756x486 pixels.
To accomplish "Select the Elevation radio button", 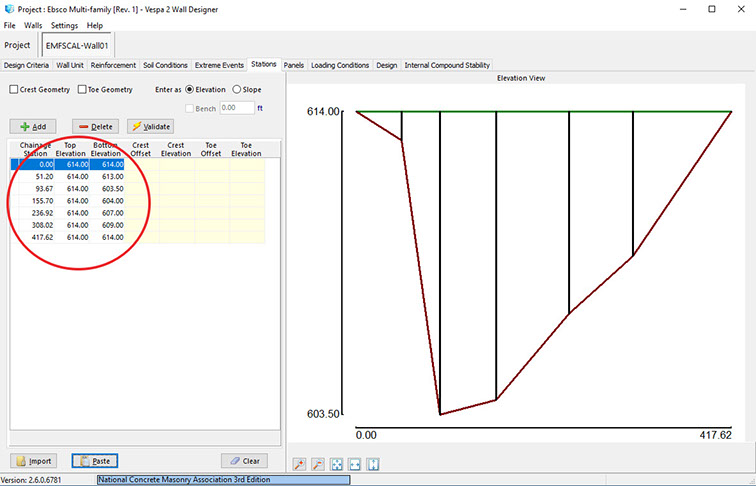I will pyautogui.click(x=190, y=90).
